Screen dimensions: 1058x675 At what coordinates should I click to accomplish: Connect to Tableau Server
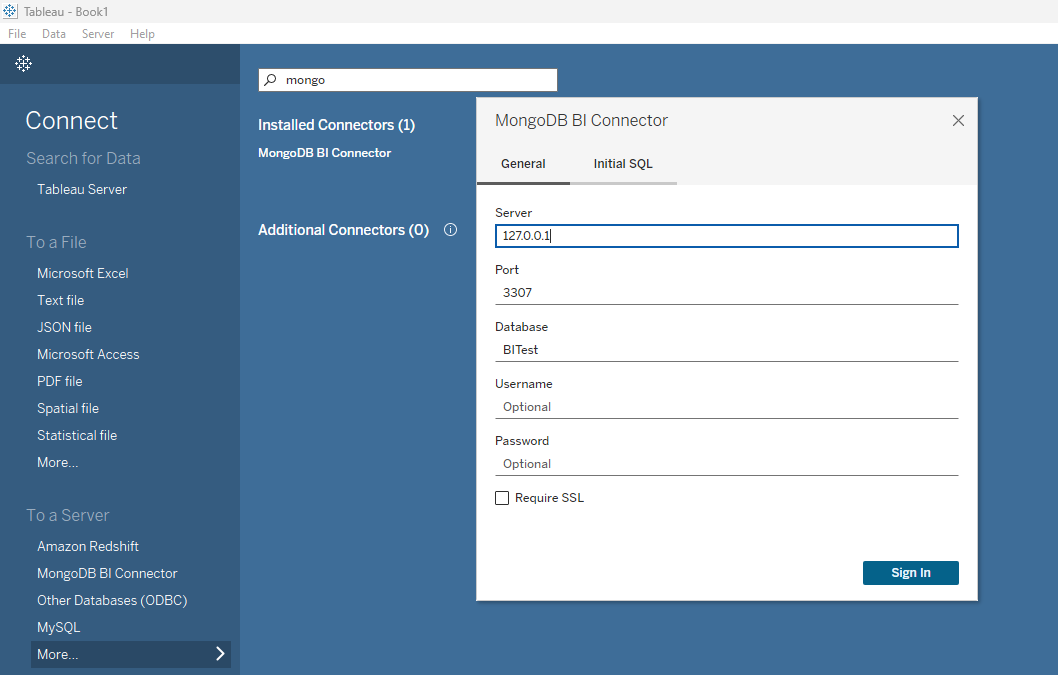[x=82, y=190]
